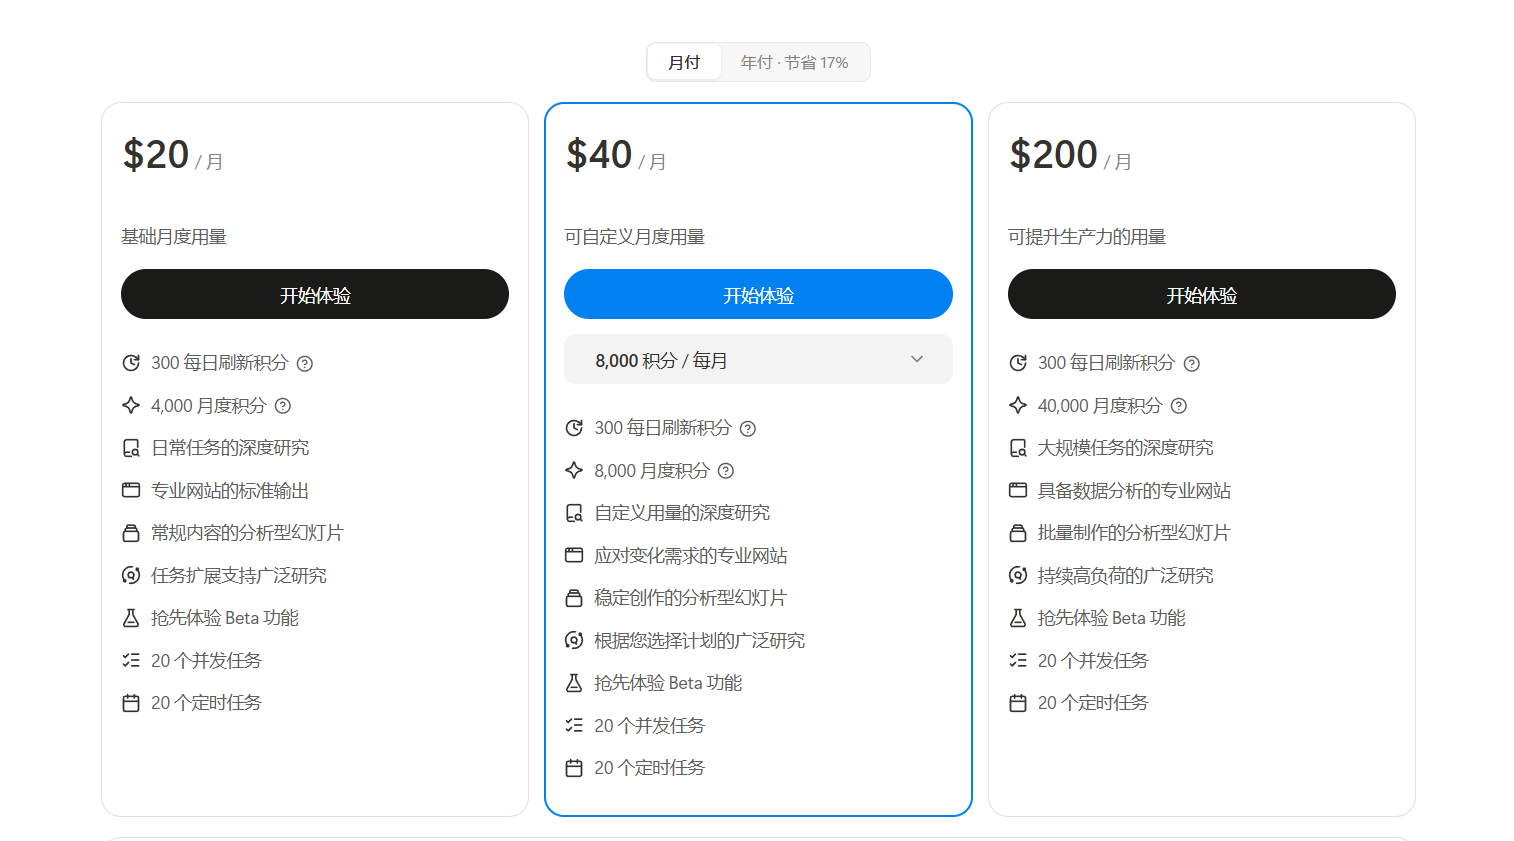Click browser window icon next to 应对变化需求的专业网站

(574, 555)
